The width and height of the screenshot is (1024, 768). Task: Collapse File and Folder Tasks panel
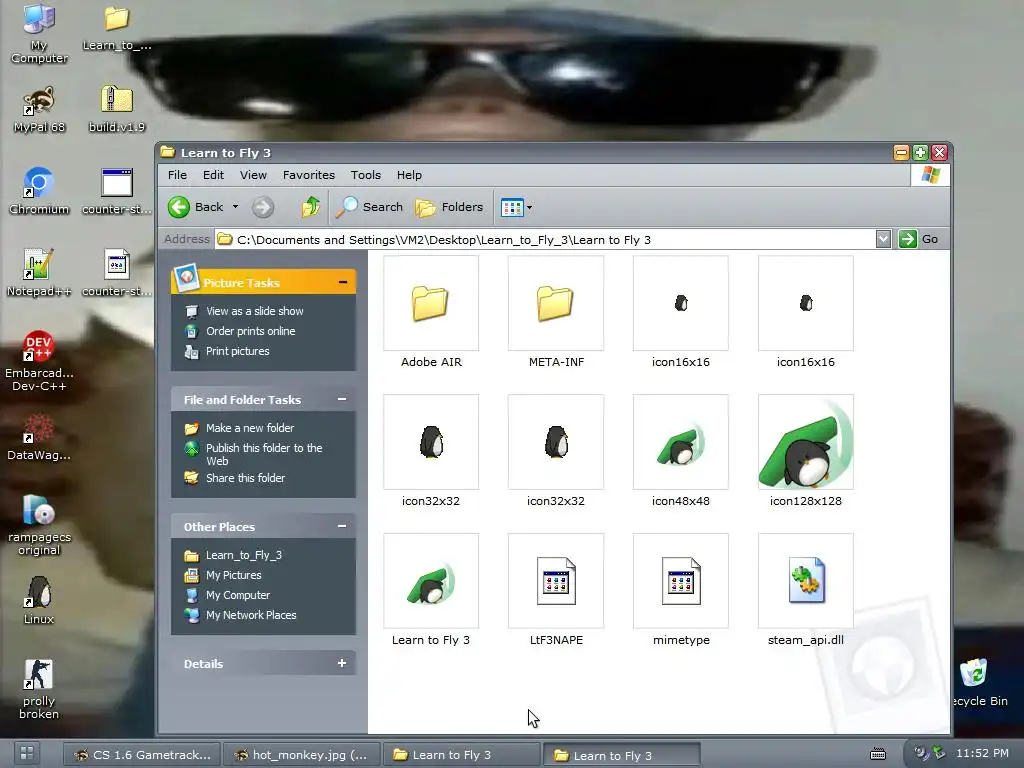point(342,399)
